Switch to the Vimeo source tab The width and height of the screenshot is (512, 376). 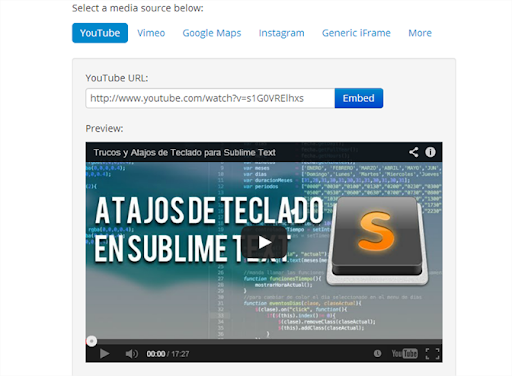151,33
